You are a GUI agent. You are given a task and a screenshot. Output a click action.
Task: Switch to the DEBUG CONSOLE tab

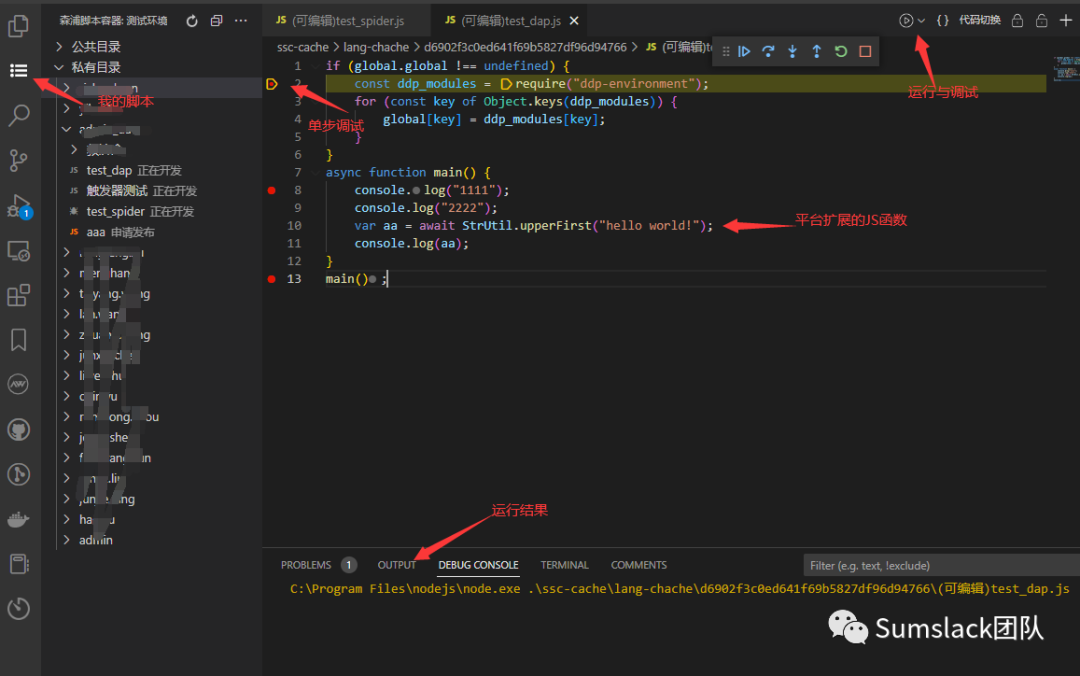click(478, 565)
